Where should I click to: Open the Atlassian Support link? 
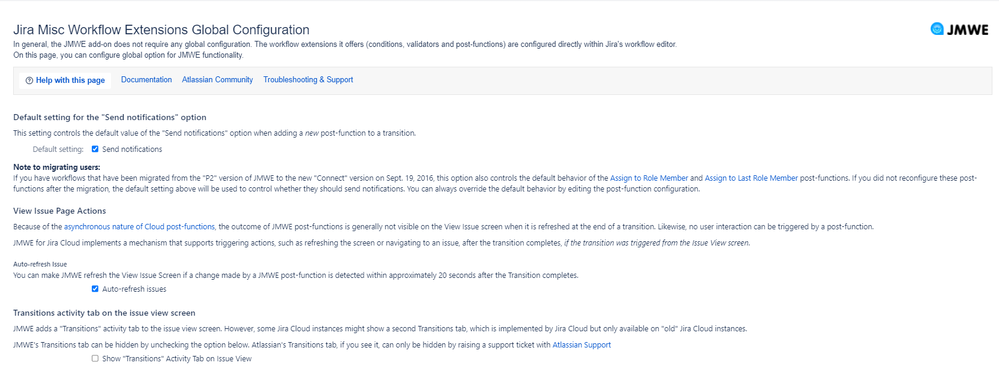[x=582, y=345]
